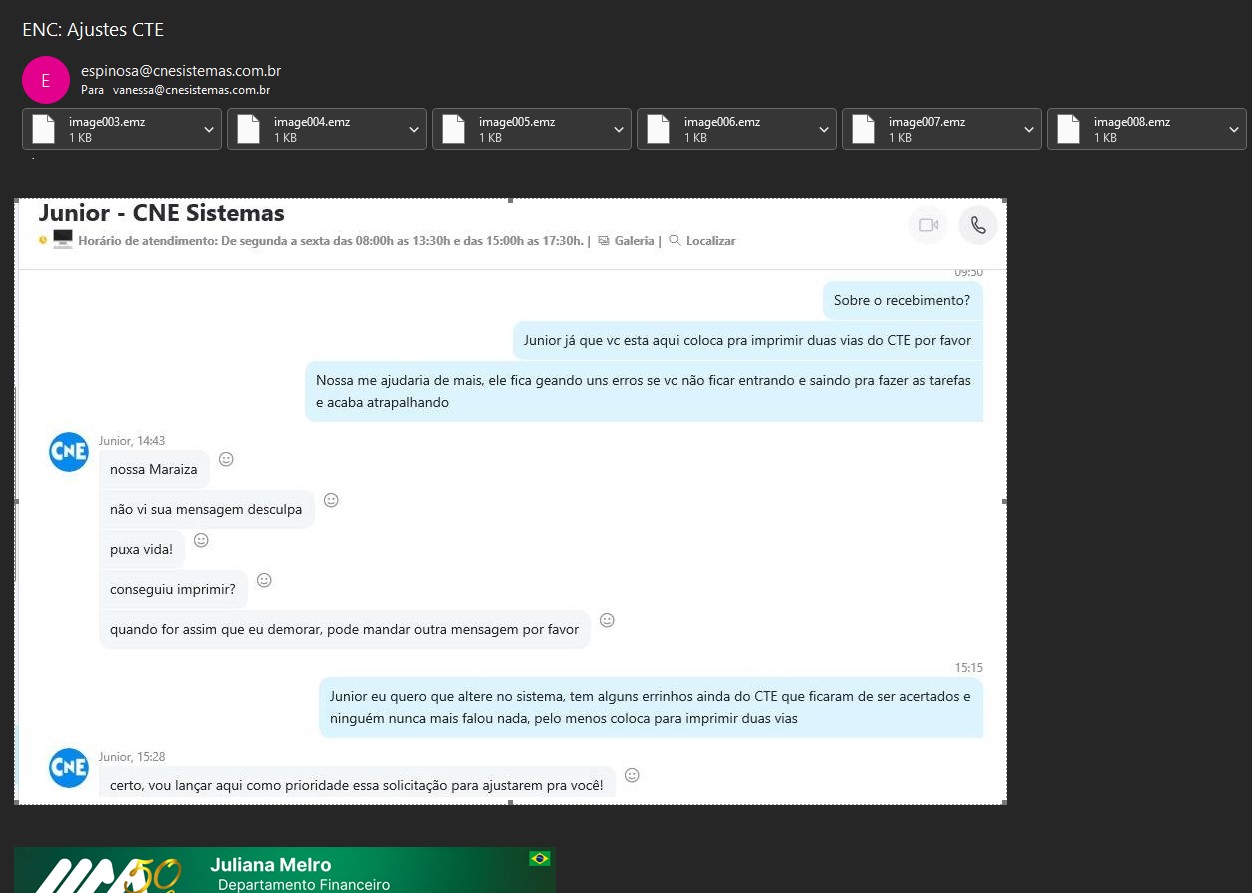Screen dimensions: 1252x893
Task: Click the file icon of image003.emz
Action: pyautogui.click(x=44, y=129)
